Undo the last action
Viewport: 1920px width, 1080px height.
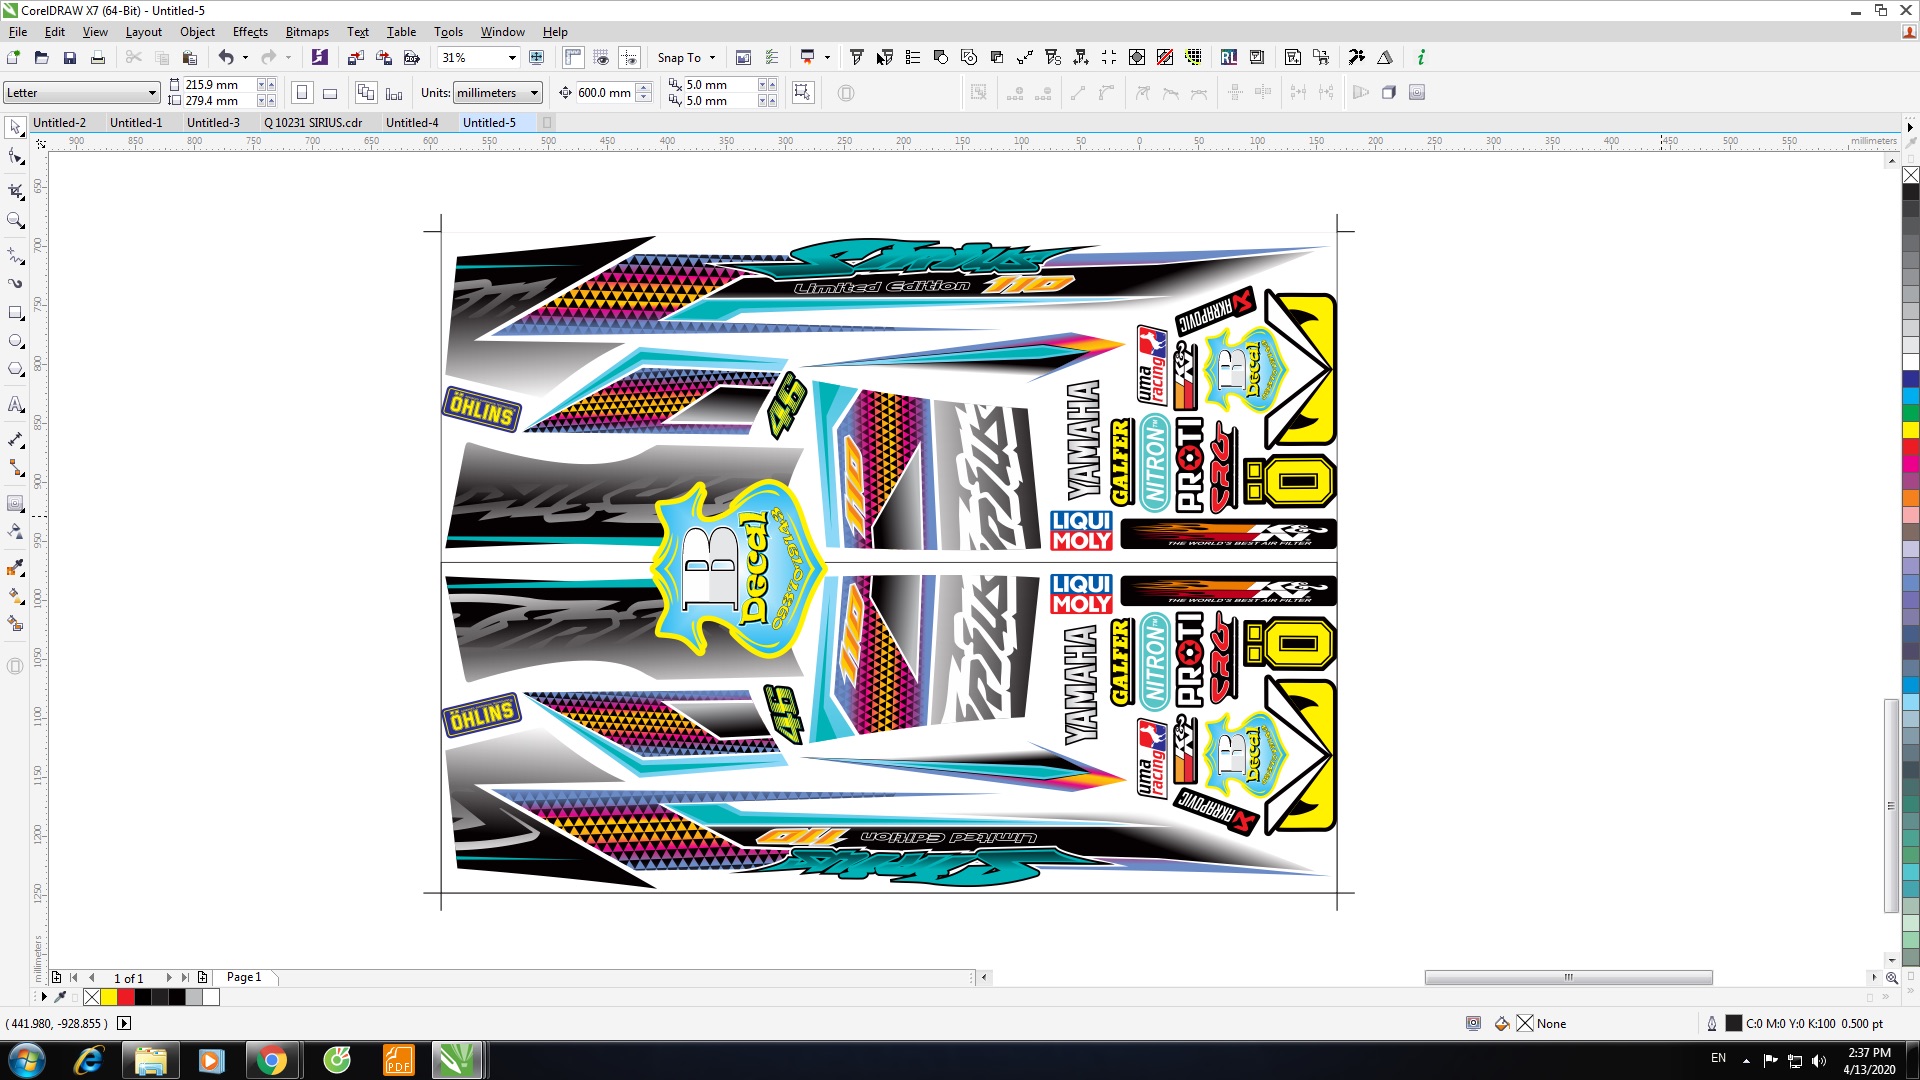click(226, 57)
